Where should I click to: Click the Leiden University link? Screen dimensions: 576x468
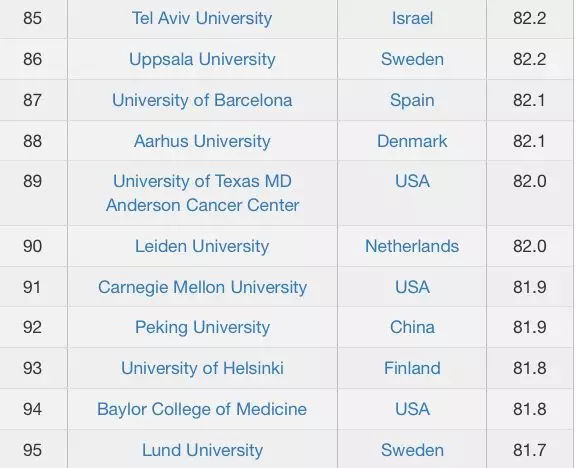pos(202,246)
